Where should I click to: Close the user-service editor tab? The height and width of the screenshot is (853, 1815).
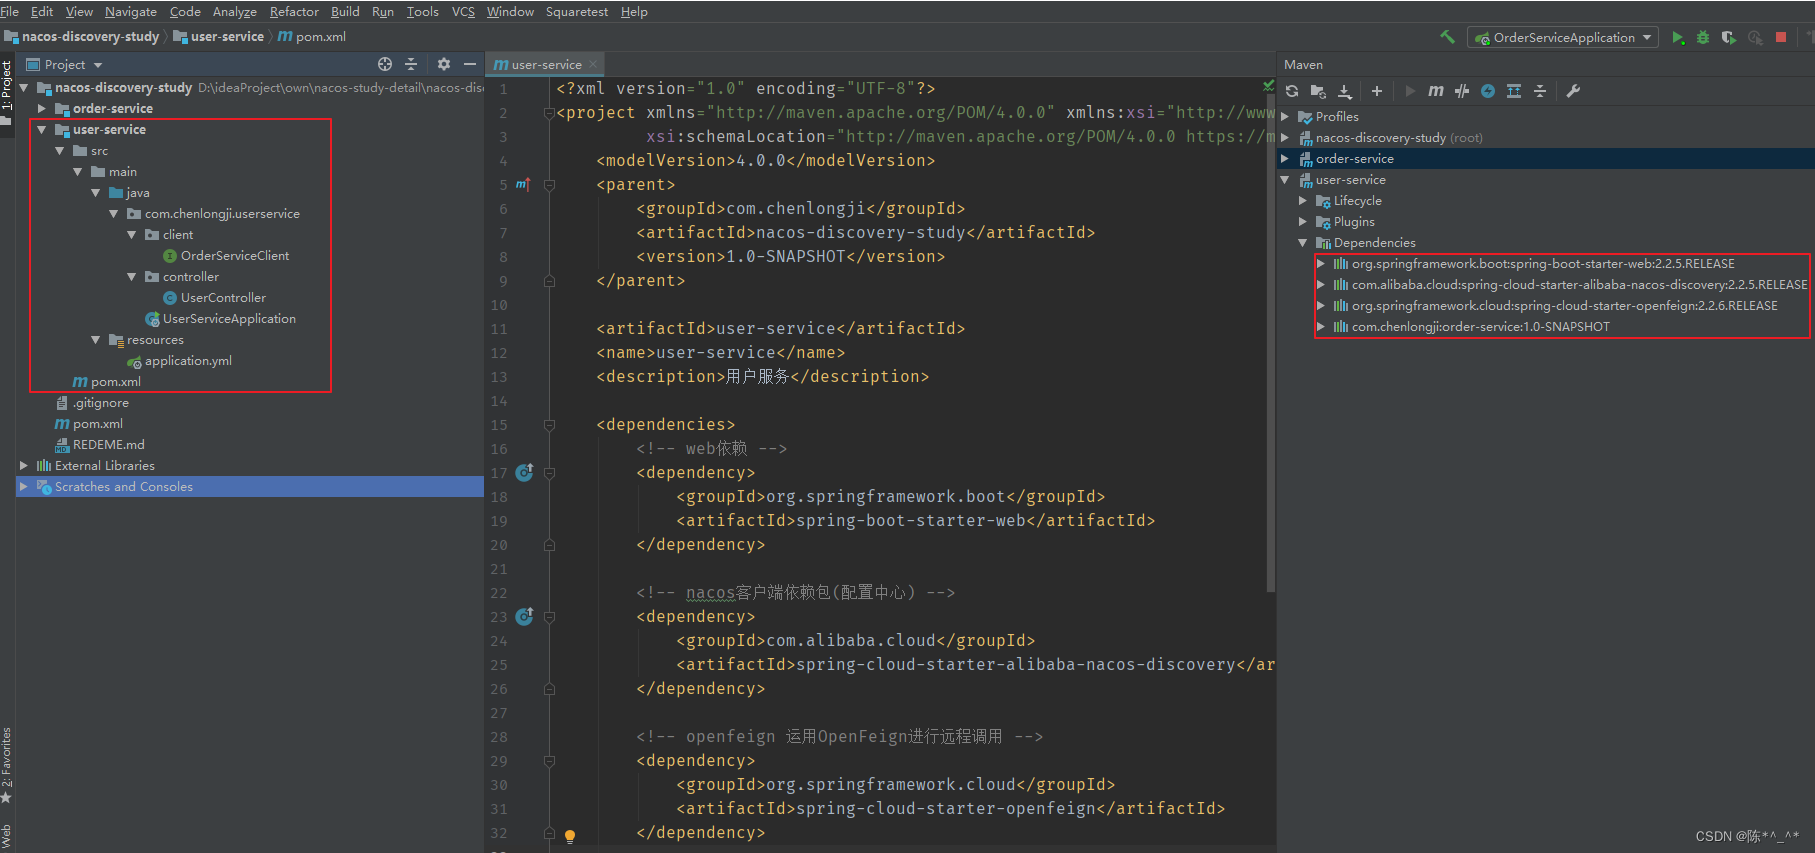click(x=593, y=65)
